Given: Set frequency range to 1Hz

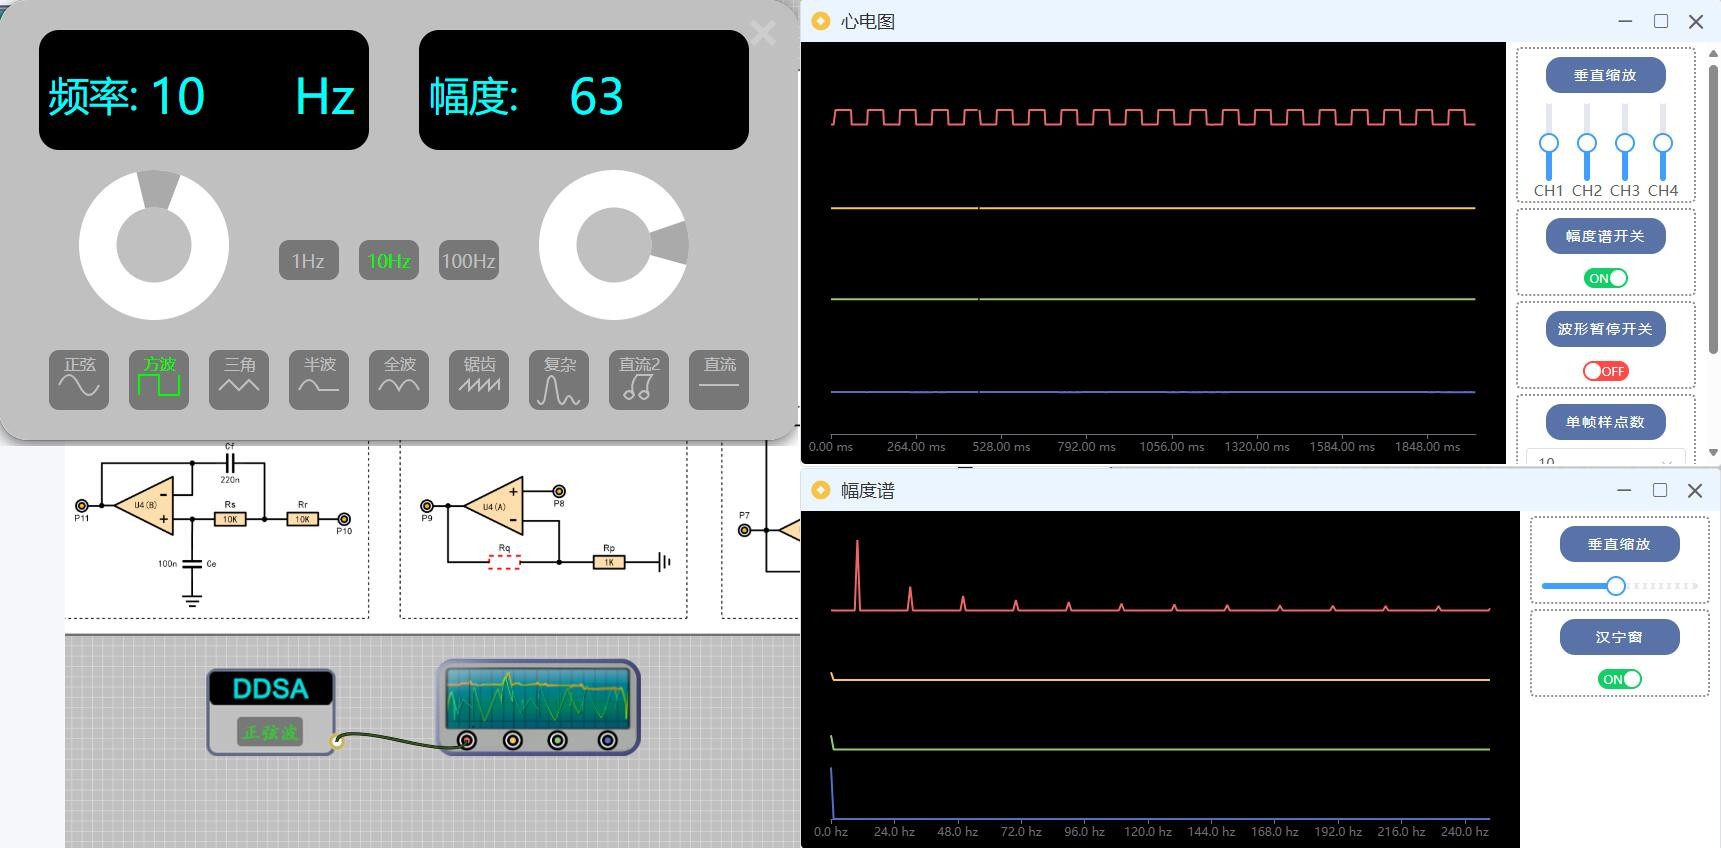Looking at the screenshot, I should click(x=308, y=261).
